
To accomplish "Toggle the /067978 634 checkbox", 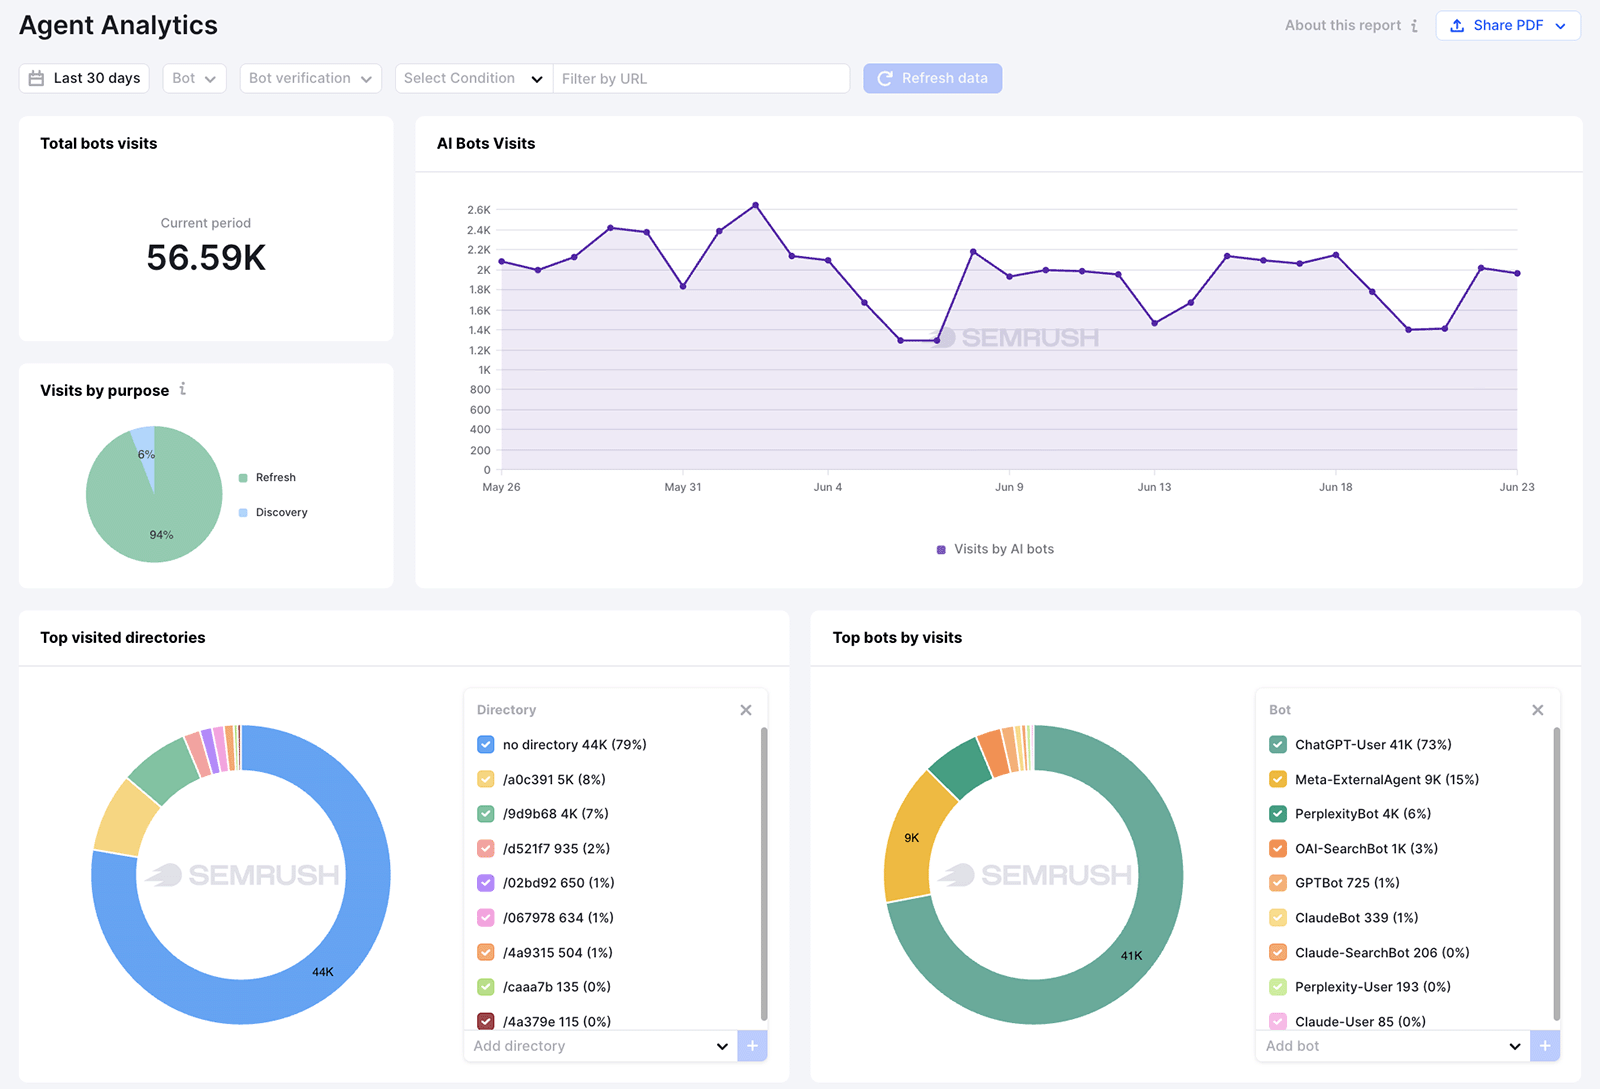I will pos(486,917).
